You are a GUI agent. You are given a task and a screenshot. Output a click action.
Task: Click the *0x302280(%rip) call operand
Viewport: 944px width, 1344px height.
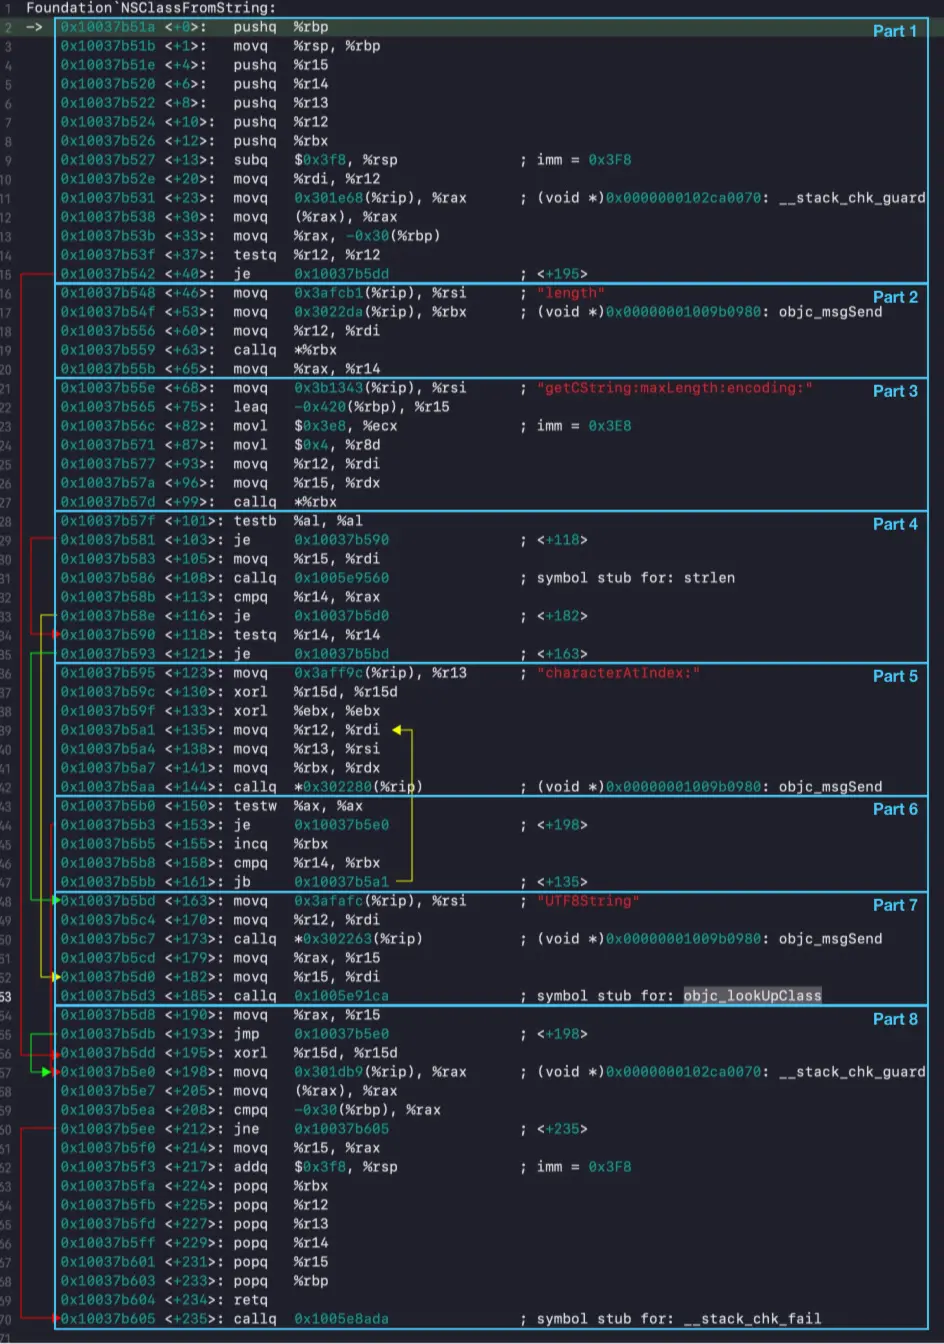click(x=358, y=787)
